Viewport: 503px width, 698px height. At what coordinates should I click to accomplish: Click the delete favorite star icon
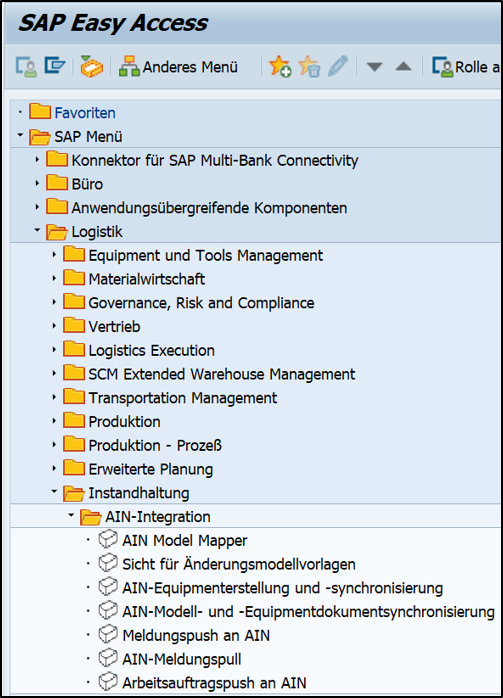(x=309, y=67)
